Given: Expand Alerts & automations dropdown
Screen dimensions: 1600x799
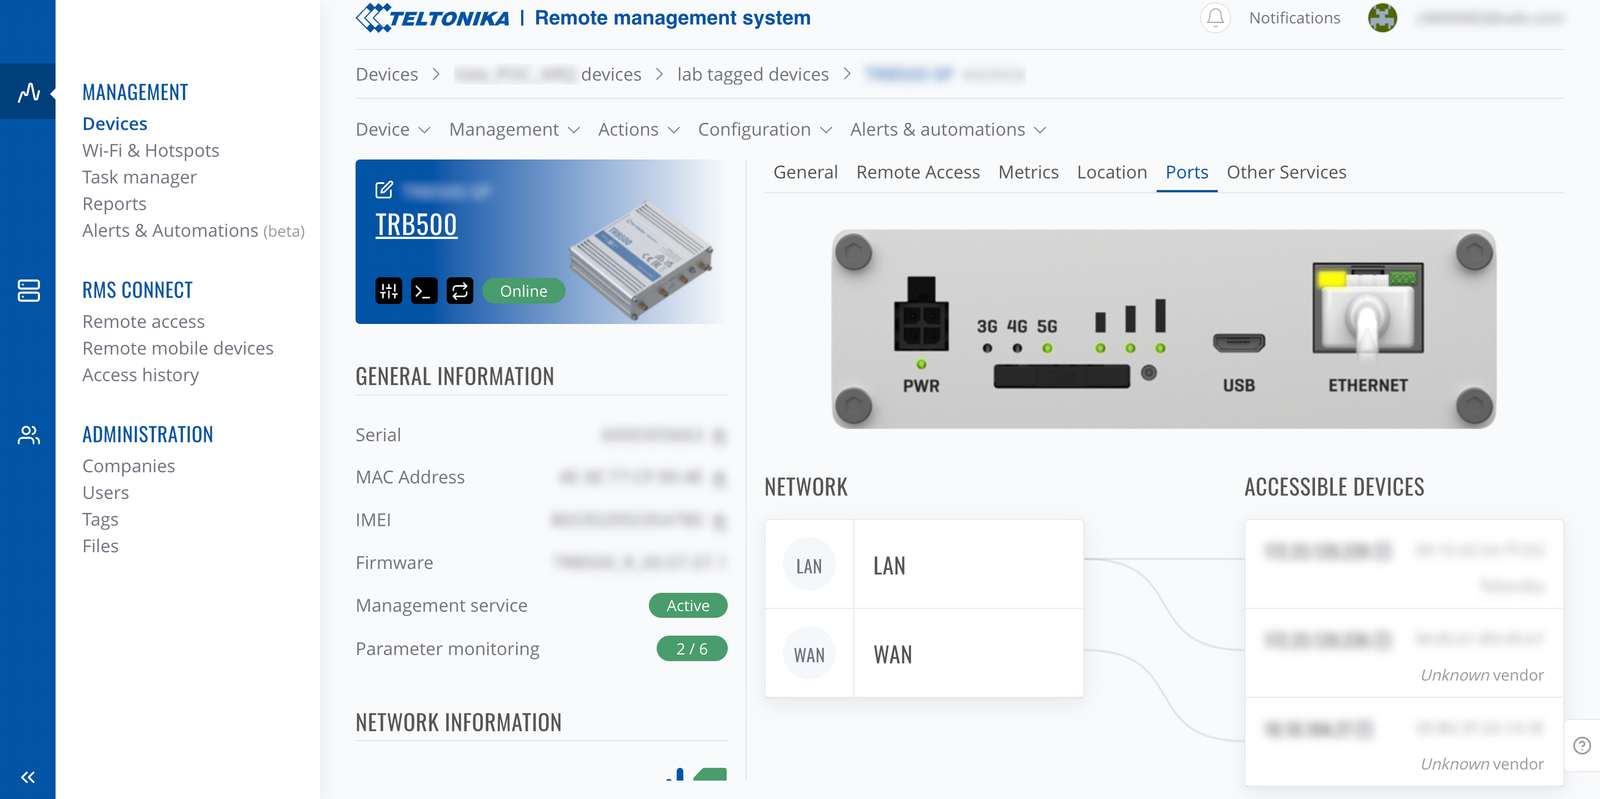Looking at the screenshot, I should click(x=948, y=130).
